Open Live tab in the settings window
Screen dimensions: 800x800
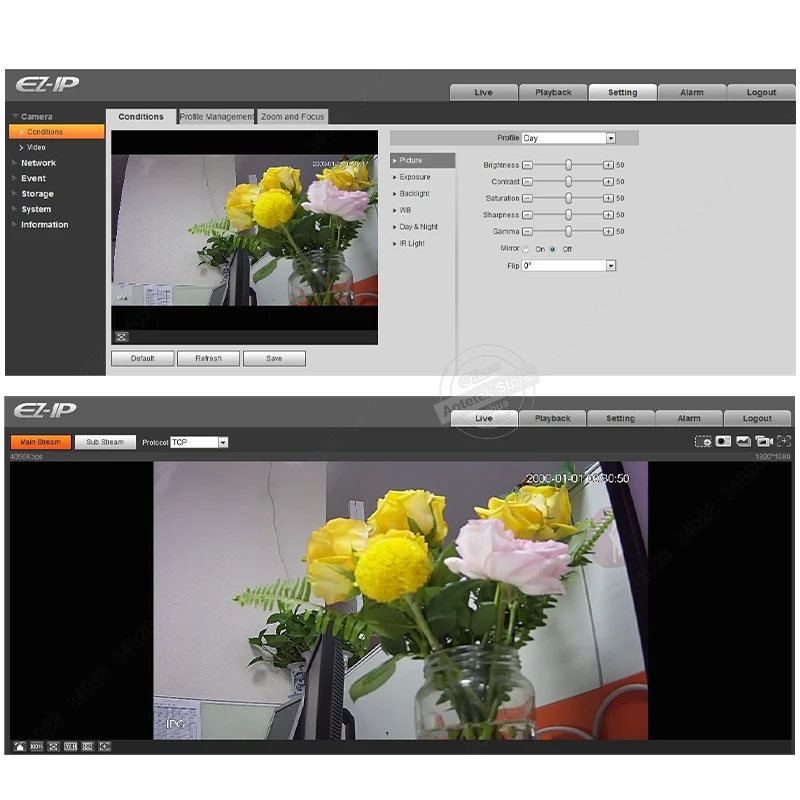pos(484,92)
